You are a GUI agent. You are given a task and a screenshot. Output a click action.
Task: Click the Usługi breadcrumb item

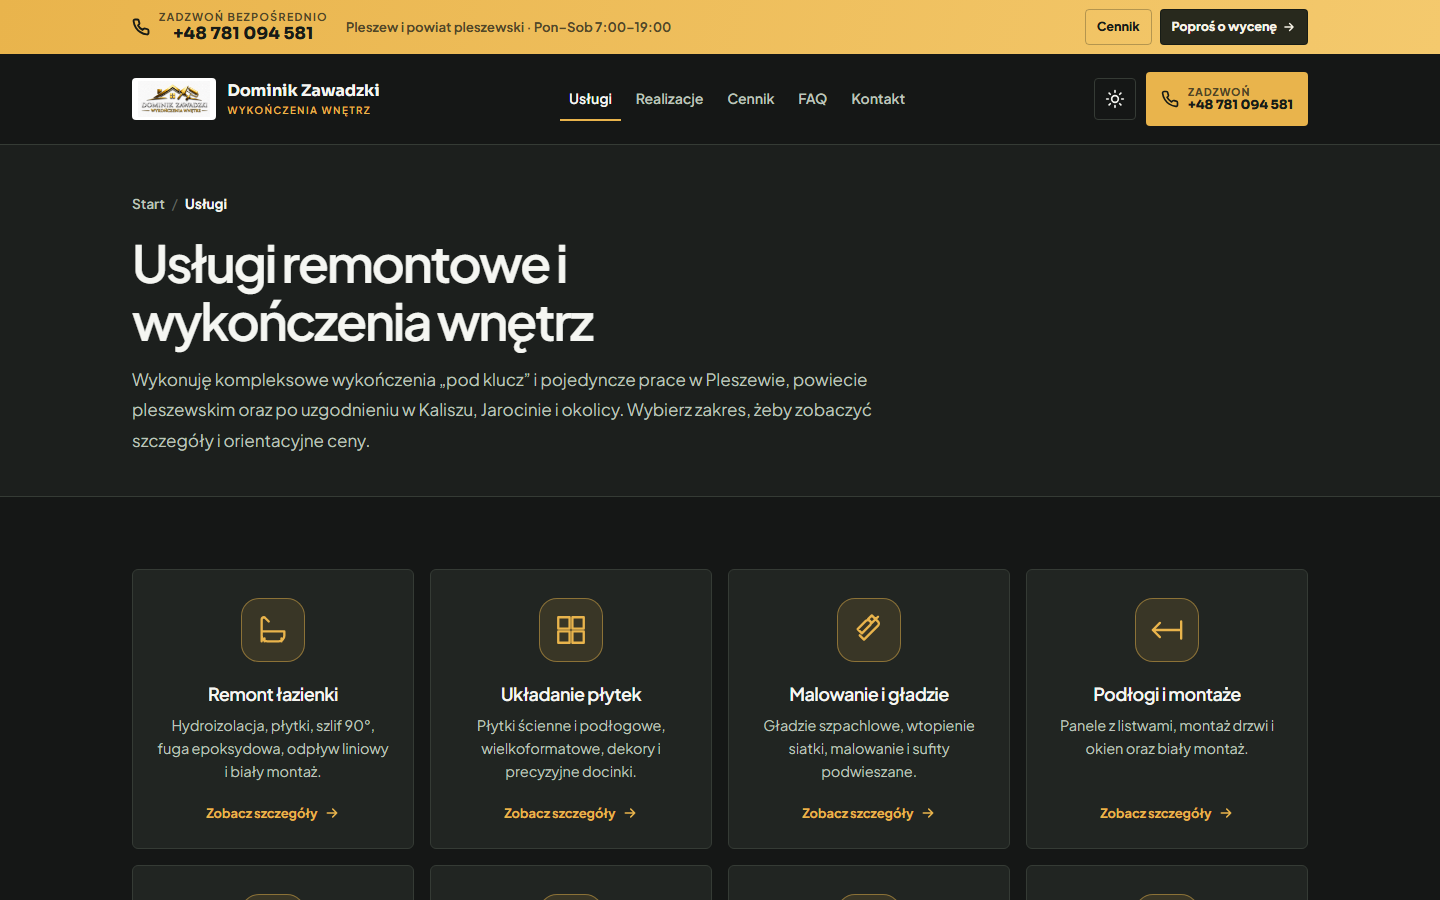pyautogui.click(x=206, y=204)
